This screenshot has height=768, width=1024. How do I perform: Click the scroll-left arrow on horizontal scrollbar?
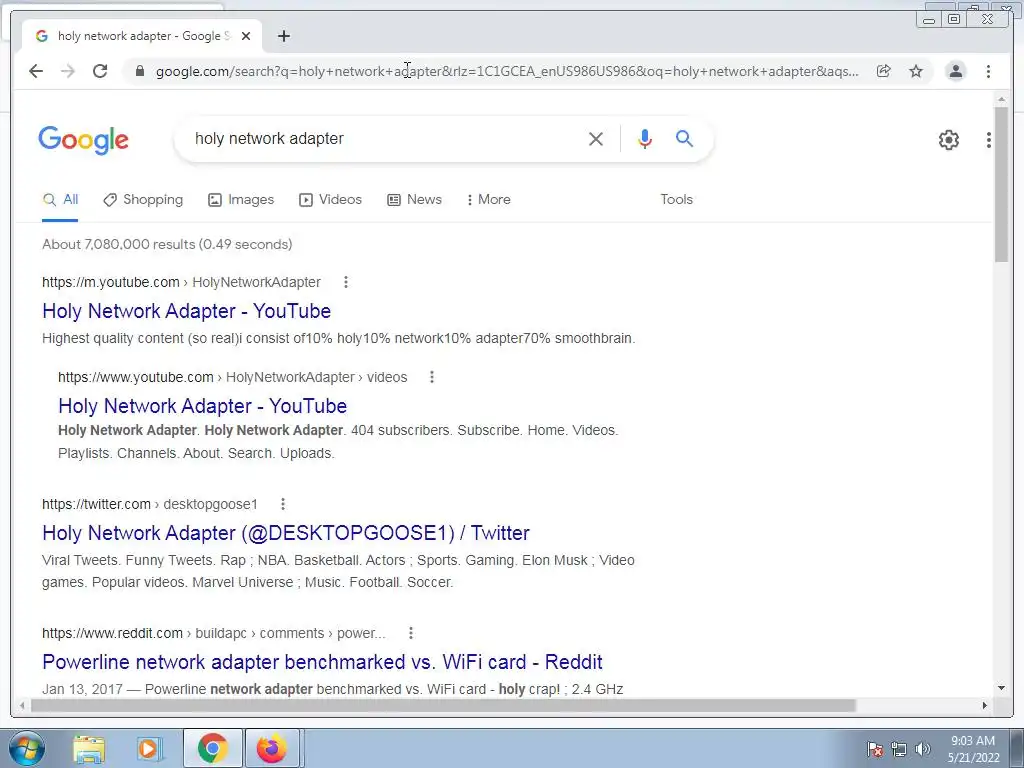point(22,705)
